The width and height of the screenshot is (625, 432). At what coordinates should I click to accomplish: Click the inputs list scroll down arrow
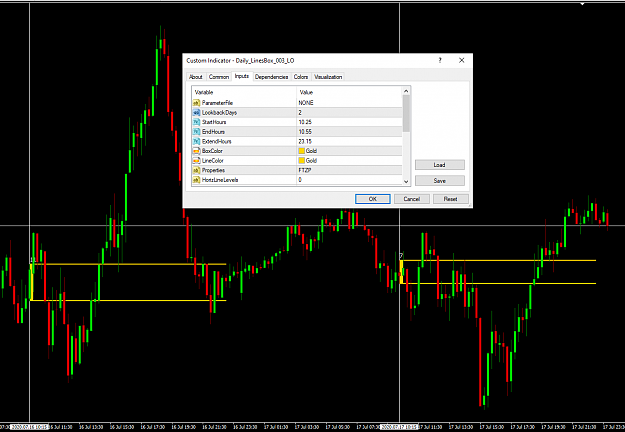406,181
